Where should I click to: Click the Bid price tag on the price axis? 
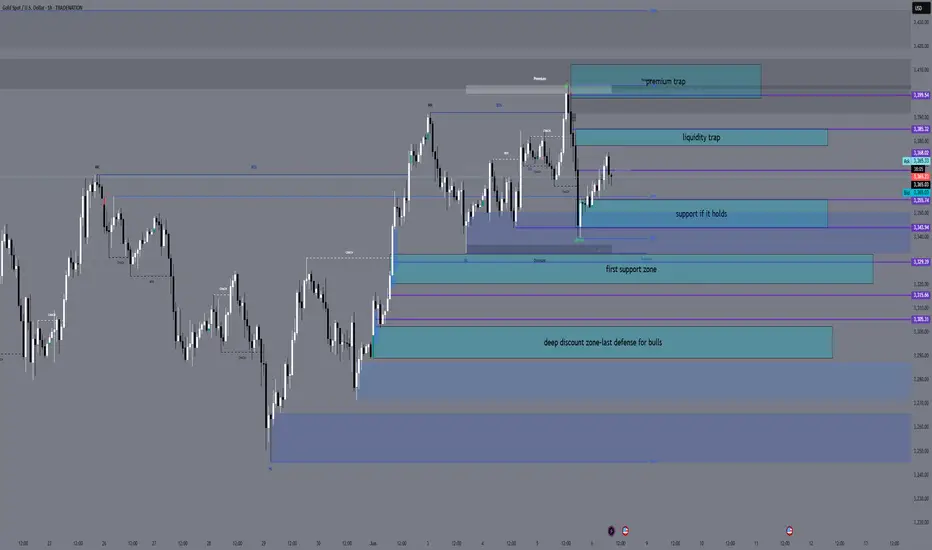tap(916, 193)
